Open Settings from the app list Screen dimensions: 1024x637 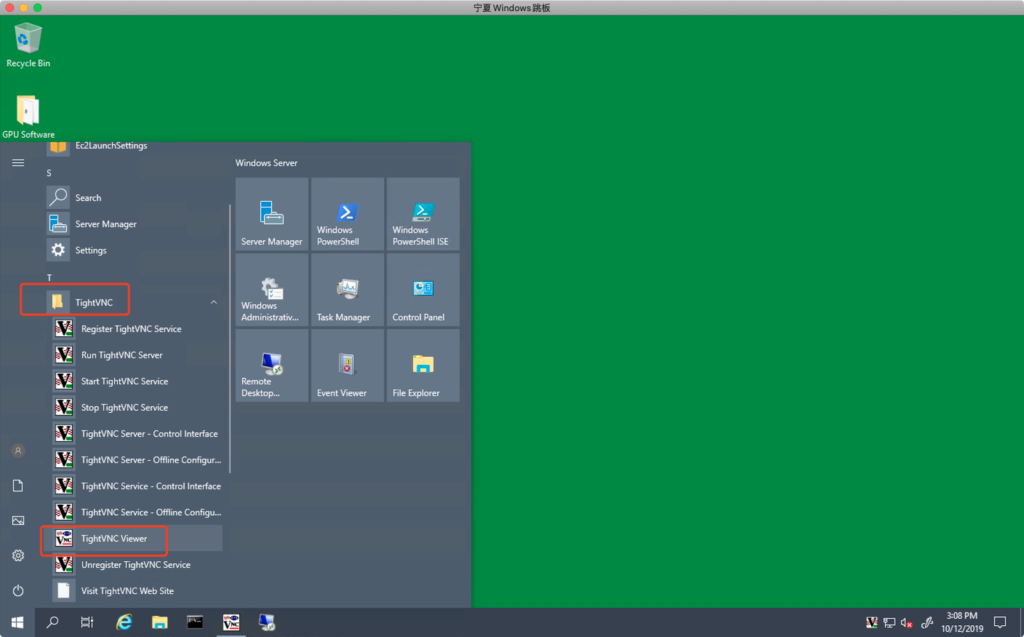pyautogui.click(x=90, y=250)
